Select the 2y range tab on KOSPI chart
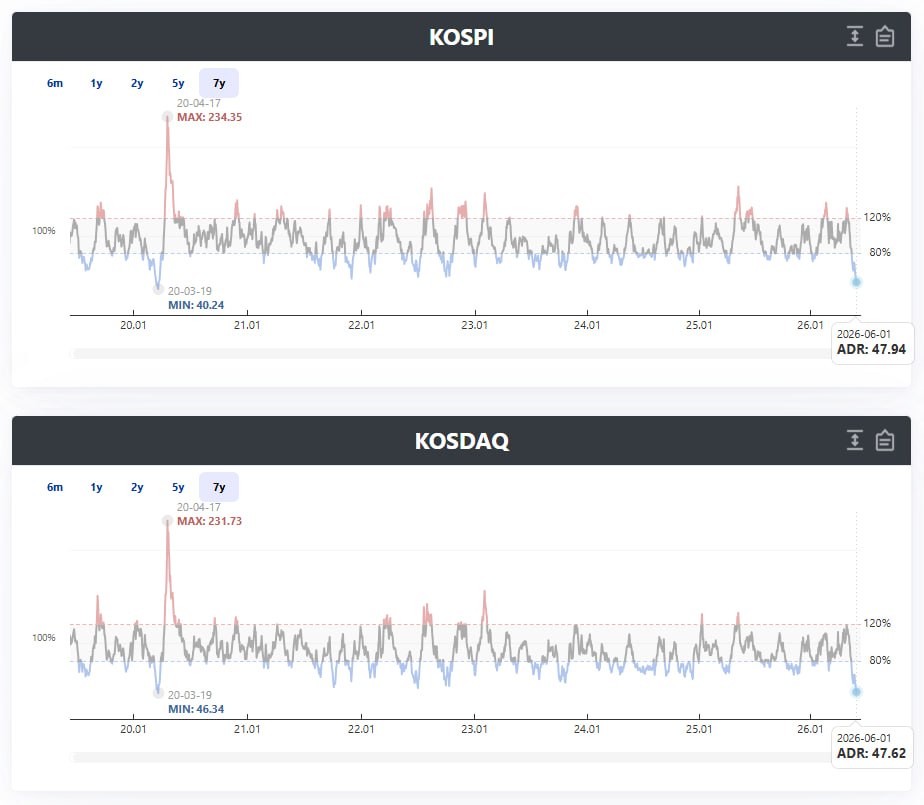Viewport: 924px width, 805px height. tap(137, 83)
